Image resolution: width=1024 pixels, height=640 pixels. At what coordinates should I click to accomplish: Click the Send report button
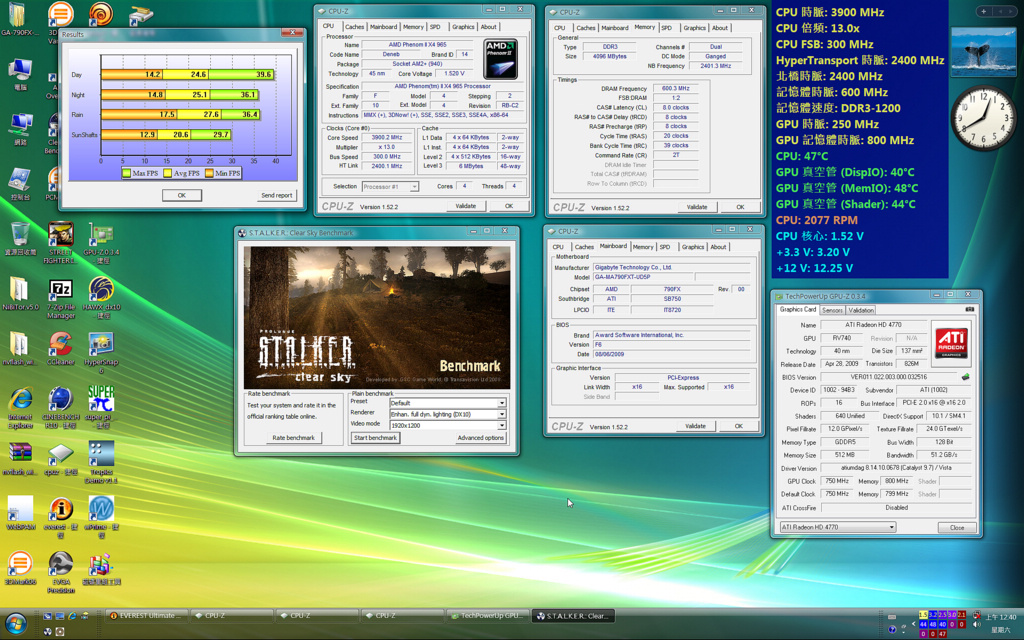pyautogui.click(x=276, y=195)
